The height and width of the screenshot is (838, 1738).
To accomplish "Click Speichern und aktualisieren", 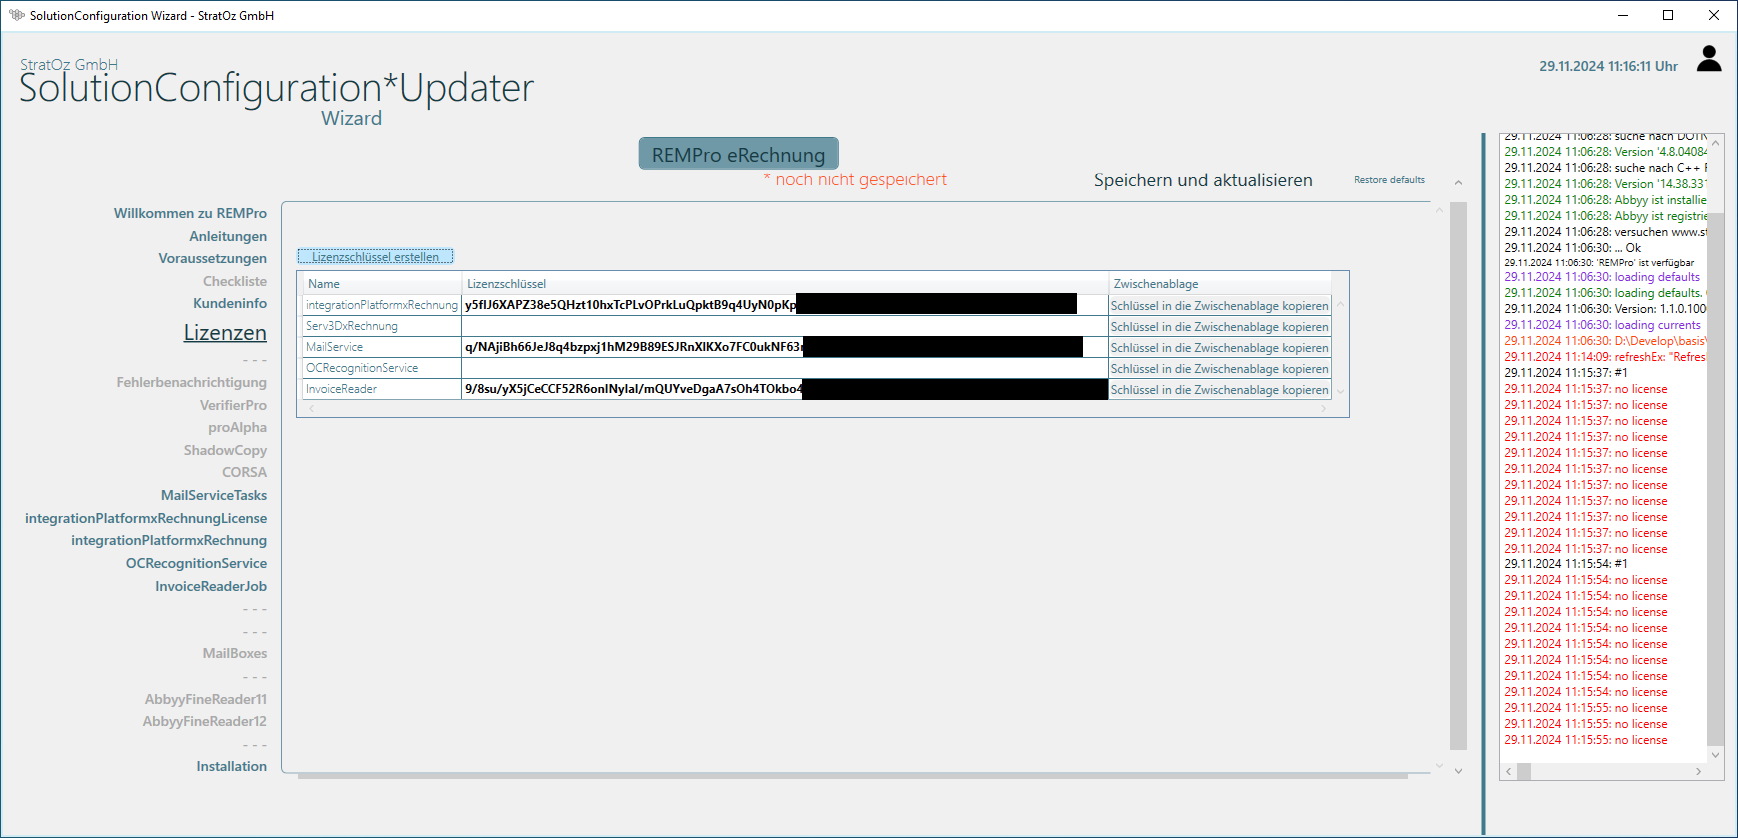I will (x=1202, y=180).
